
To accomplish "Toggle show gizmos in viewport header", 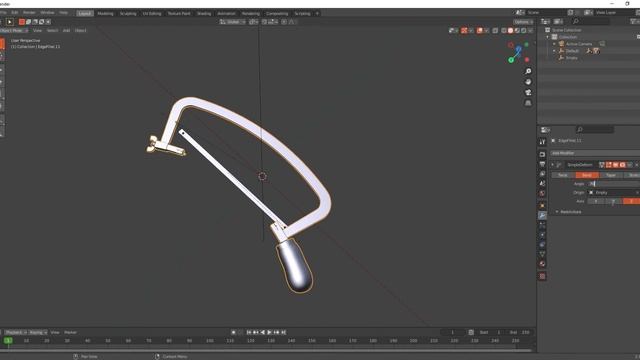I will [x=464, y=31].
